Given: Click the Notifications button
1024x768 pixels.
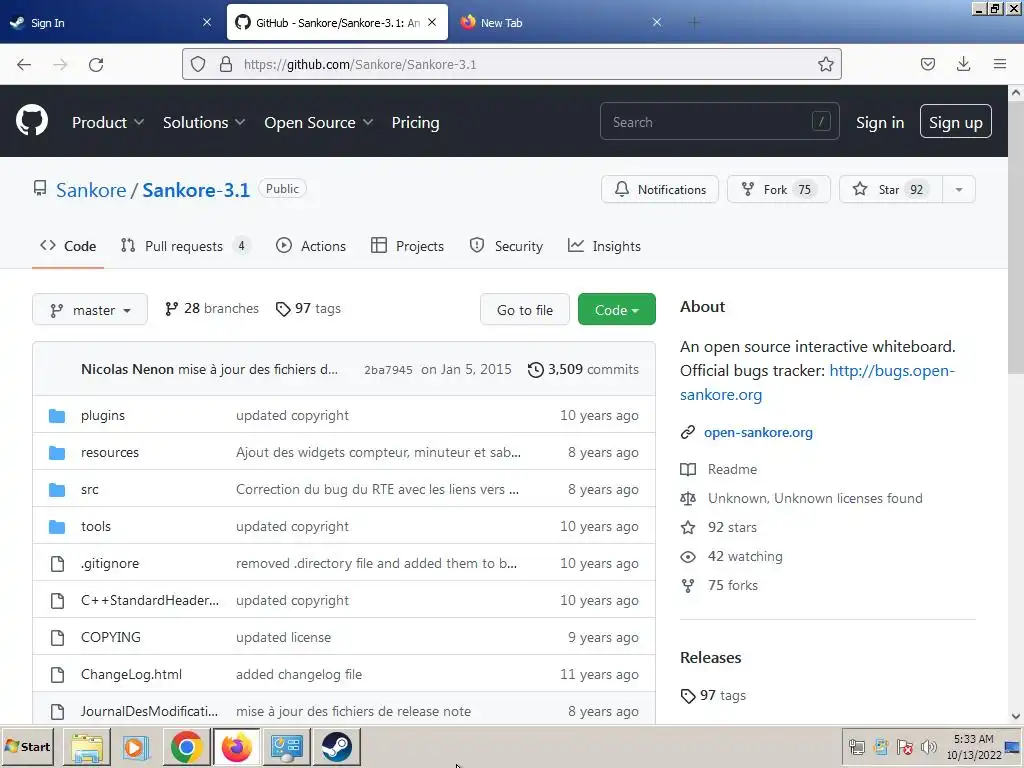Looking at the screenshot, I should (660, 189).
